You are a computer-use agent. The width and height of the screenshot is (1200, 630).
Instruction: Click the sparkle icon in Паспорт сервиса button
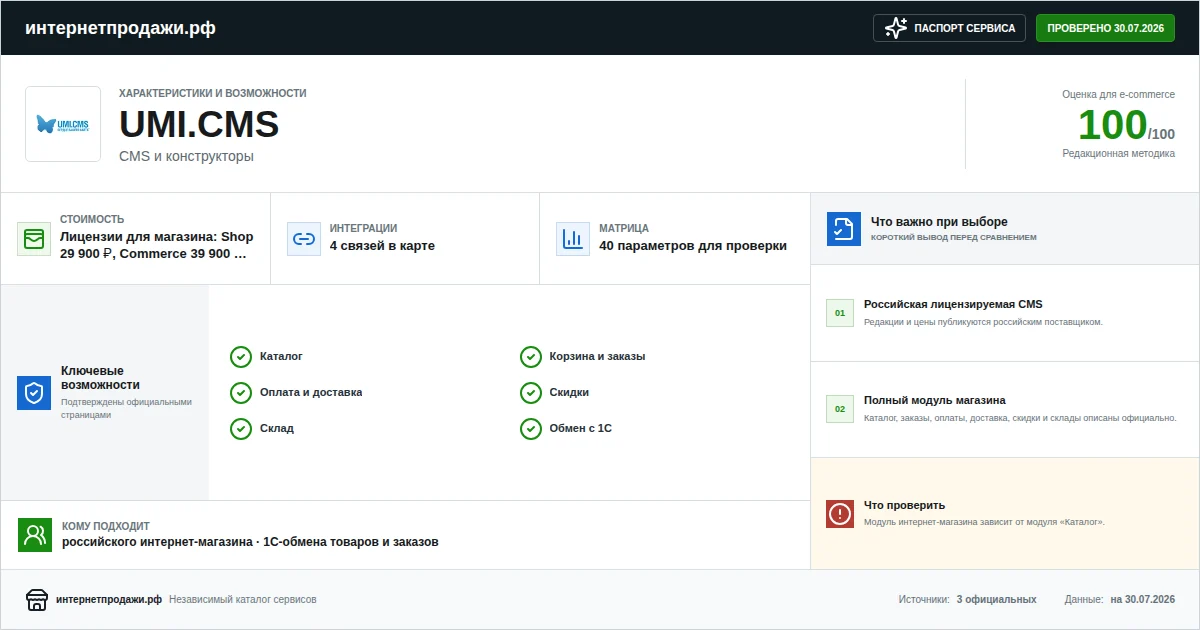896,28
